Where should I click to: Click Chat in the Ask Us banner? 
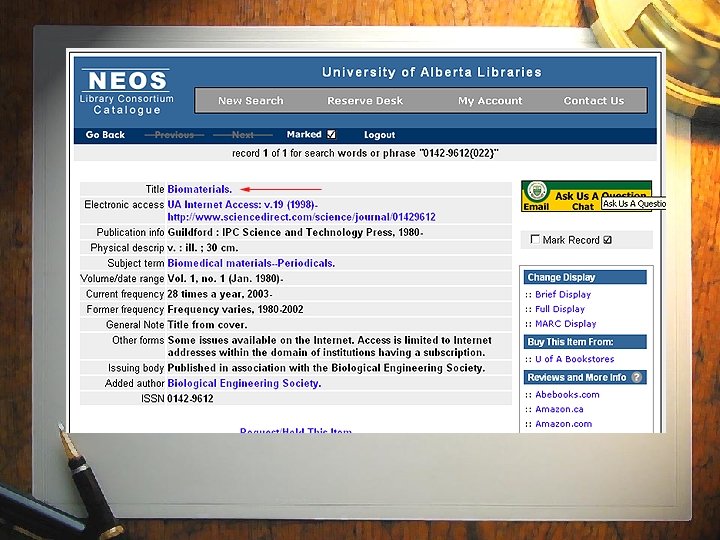click(583, 207)
